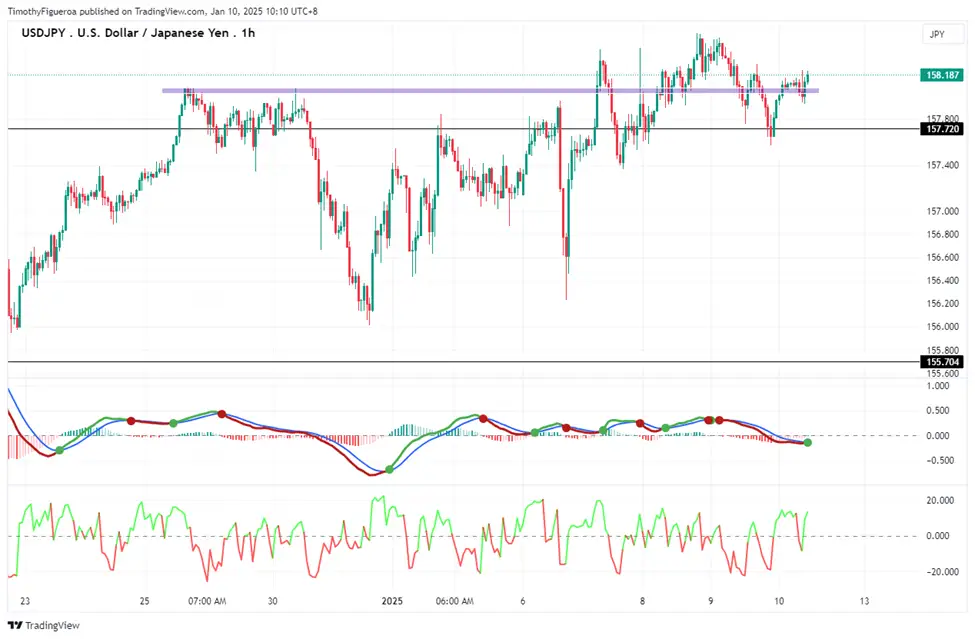This screenshot has height=639, width=975.
Task: Click the 156.000 price axis label
Action: click(943, 326)
